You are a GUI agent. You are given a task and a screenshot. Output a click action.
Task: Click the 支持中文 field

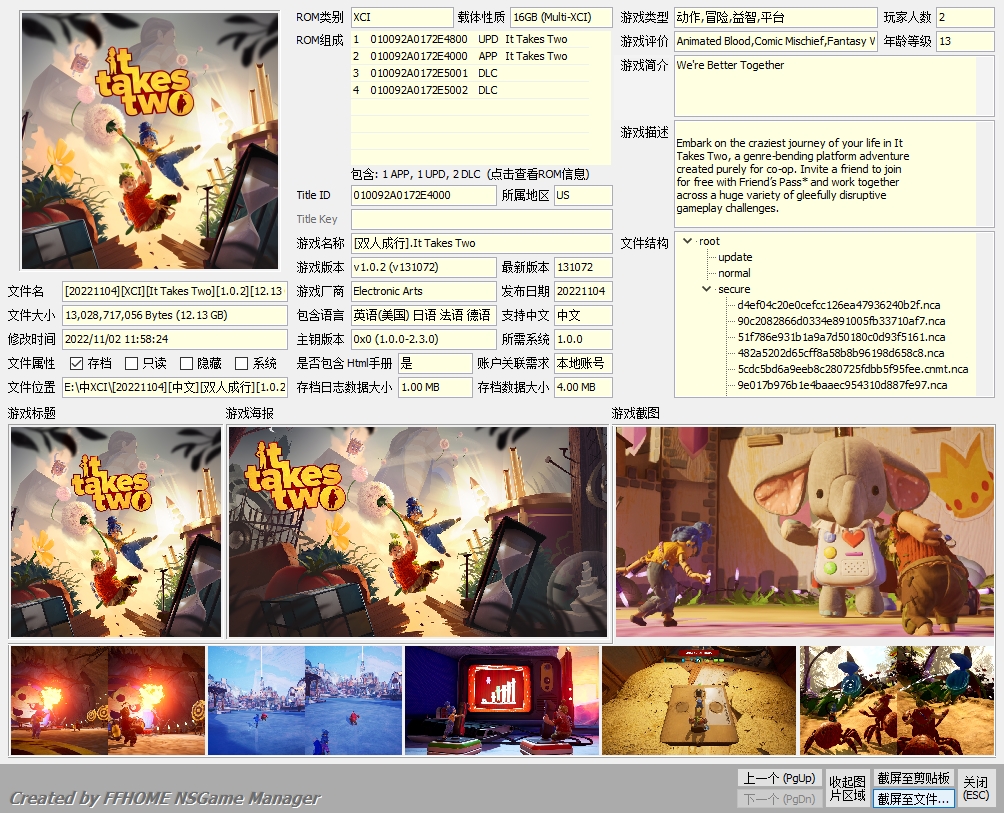click(x=583, y=316)
